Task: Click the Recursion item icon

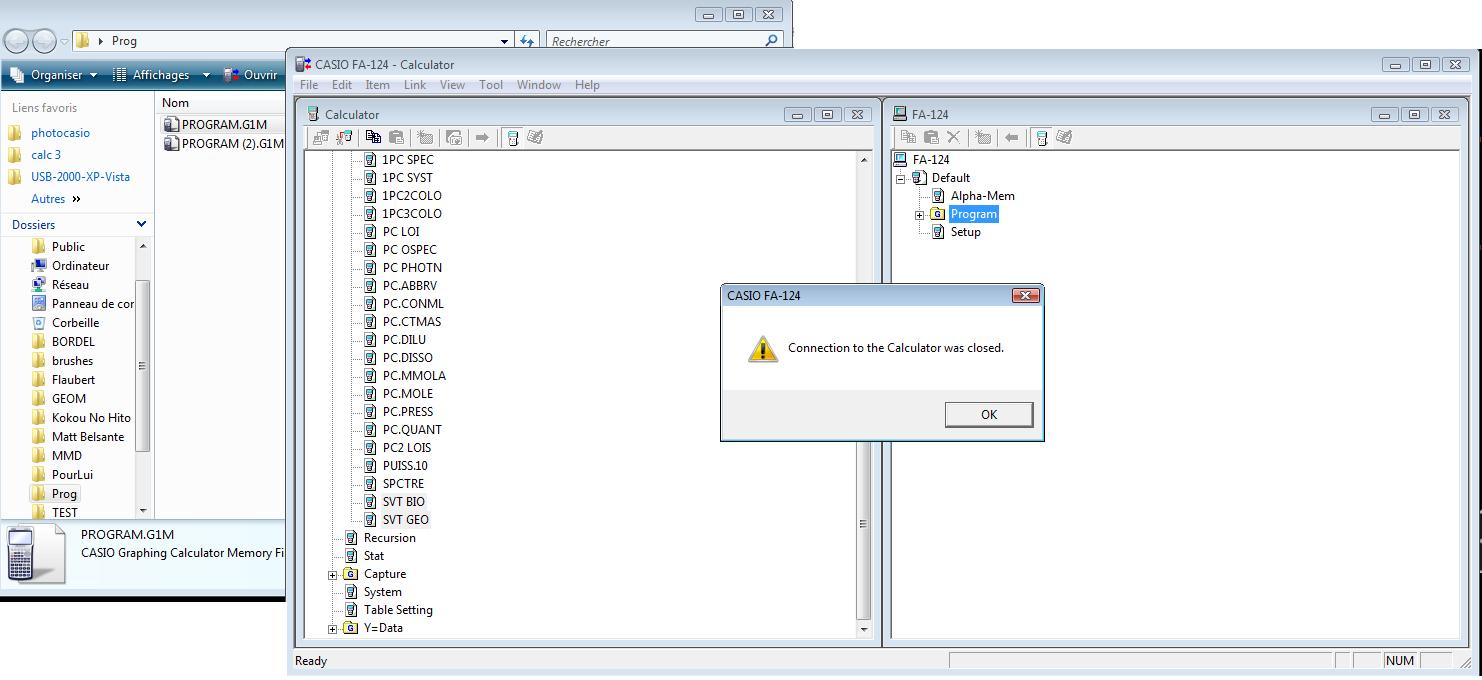Action: click(351, 538)
